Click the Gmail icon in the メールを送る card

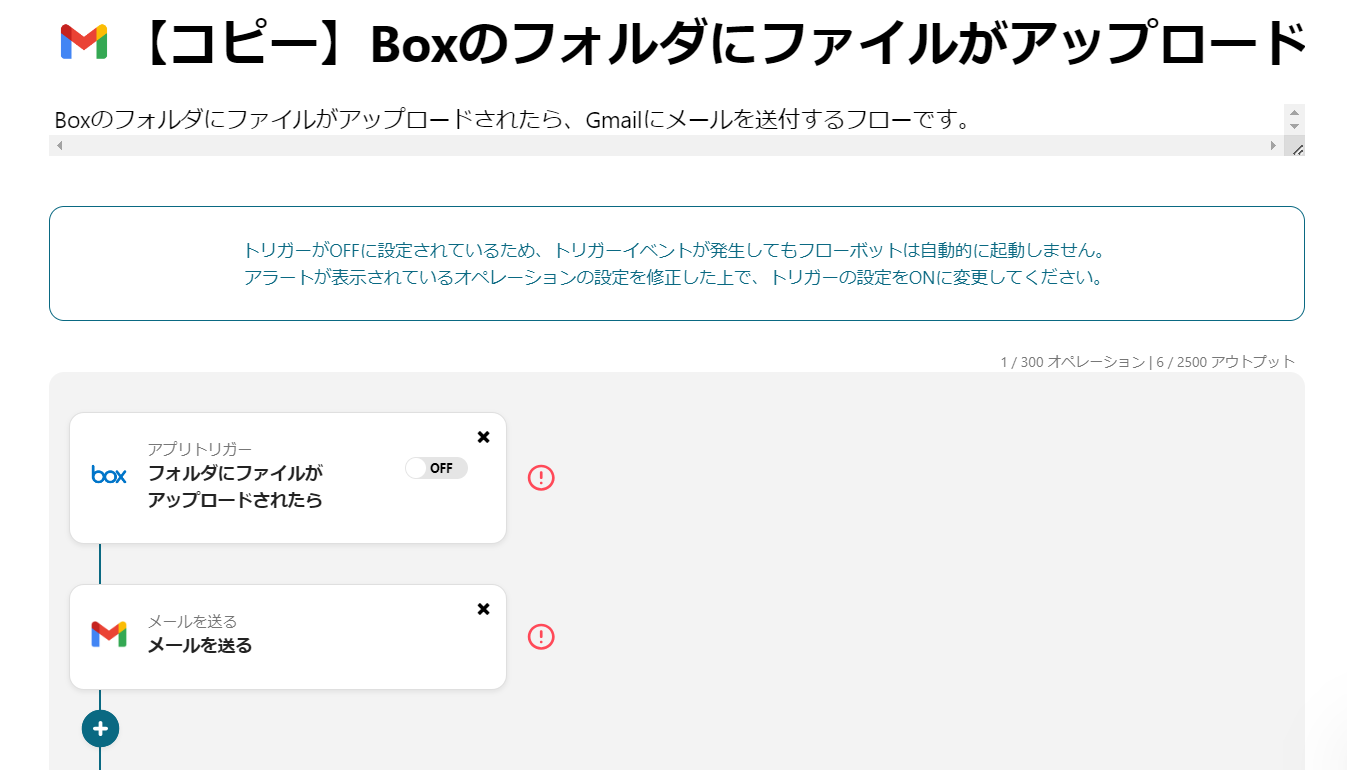tap(109, 634)
